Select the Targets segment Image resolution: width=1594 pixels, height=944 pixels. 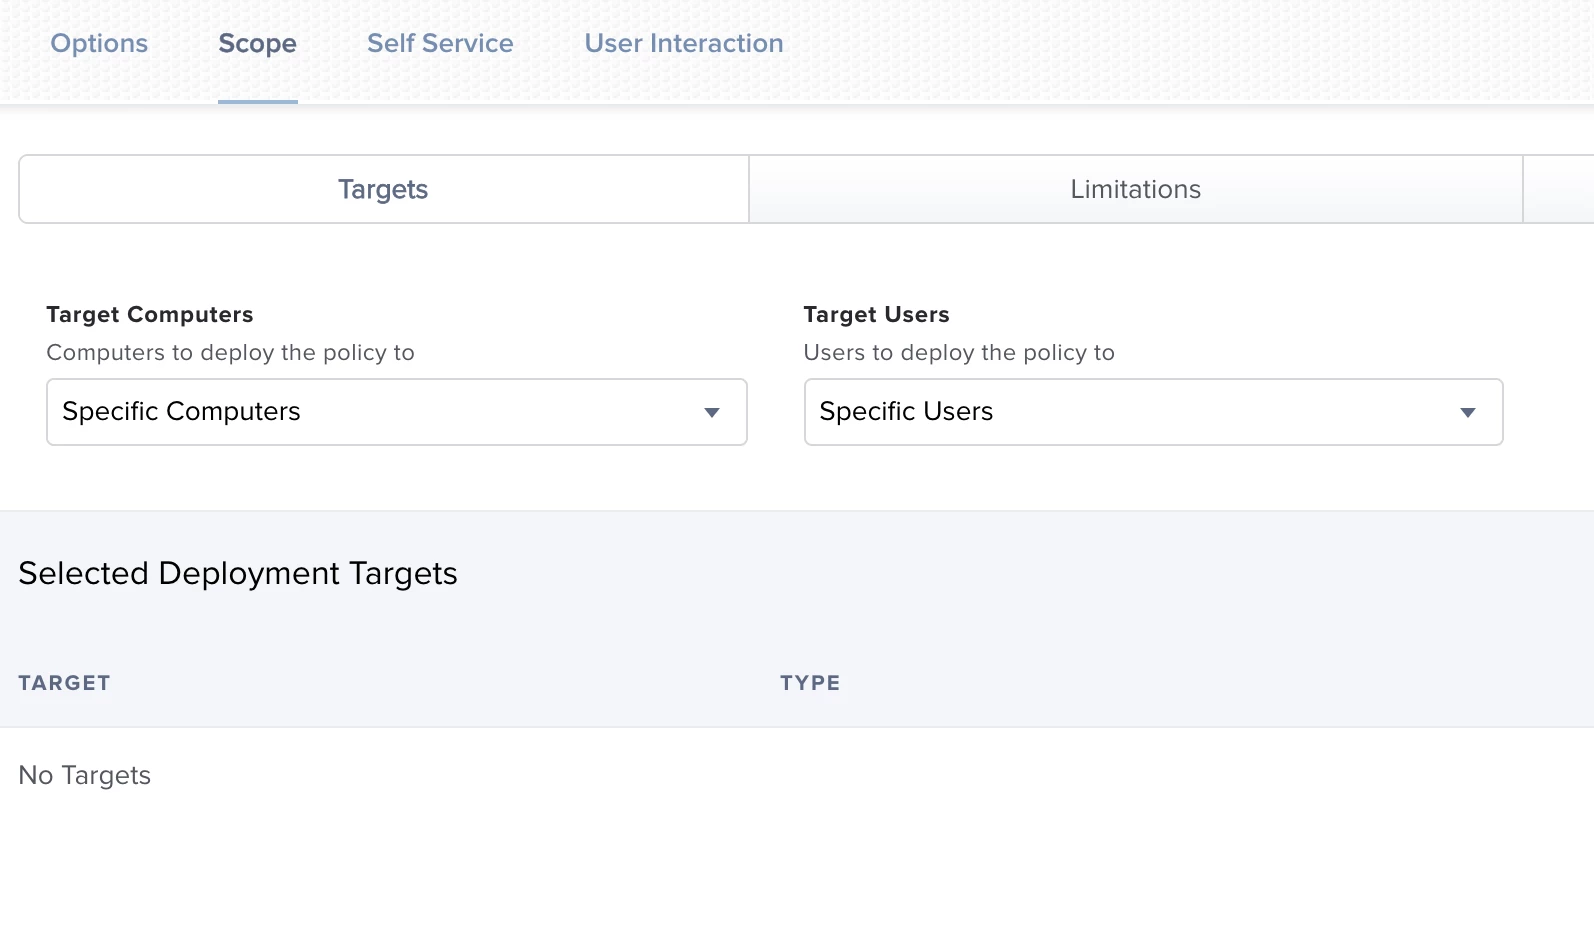(x=383, y=189)
